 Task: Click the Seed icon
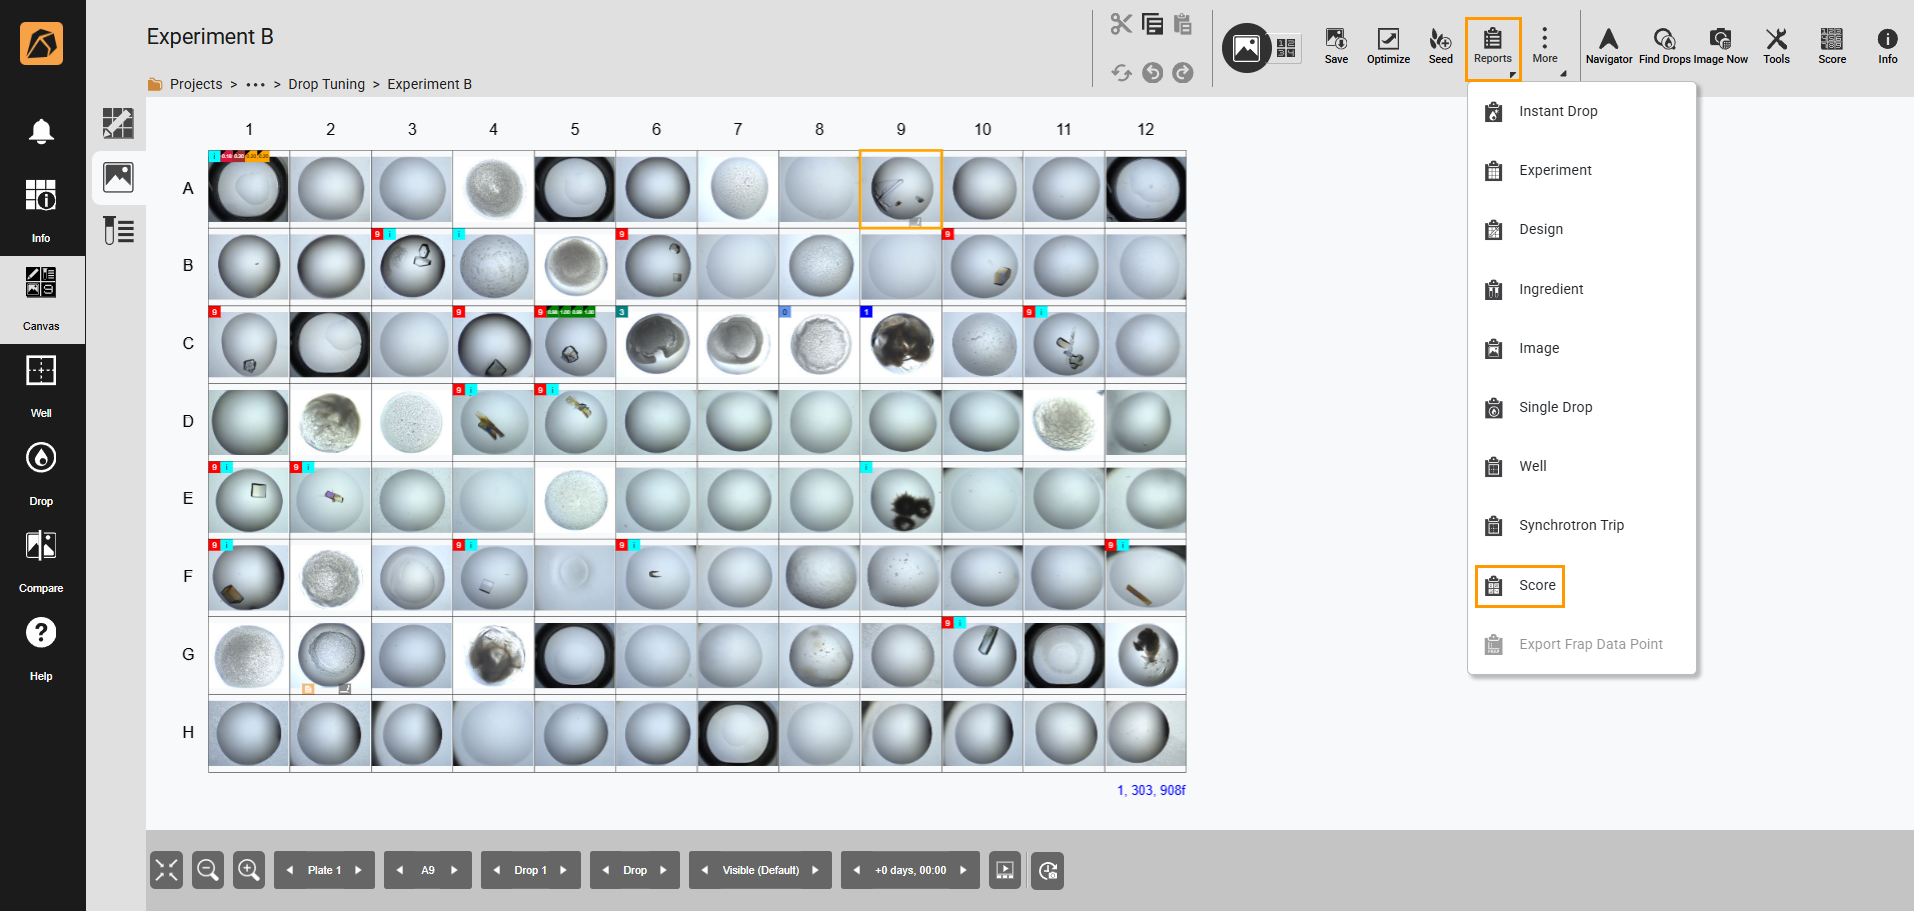coord(1440,46)
